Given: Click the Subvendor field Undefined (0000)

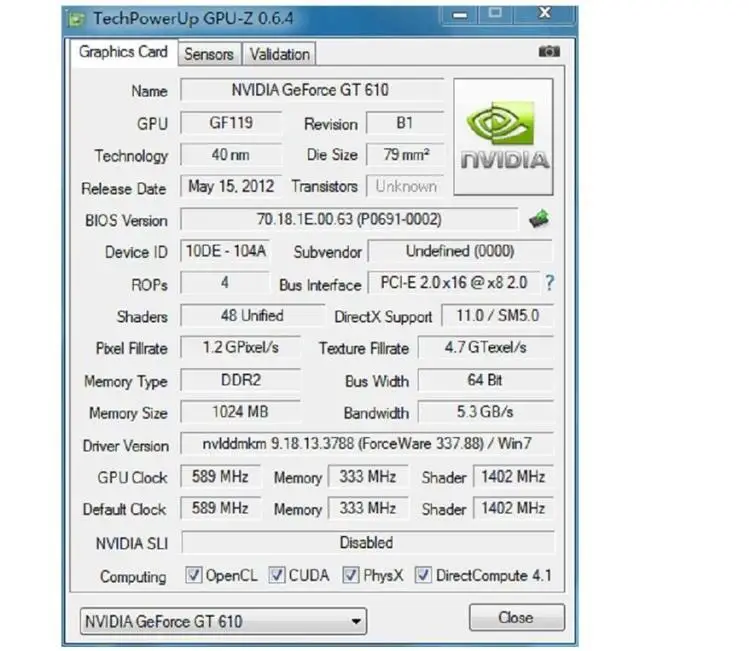Looking at the screenshot, I should tap(460, 251).
